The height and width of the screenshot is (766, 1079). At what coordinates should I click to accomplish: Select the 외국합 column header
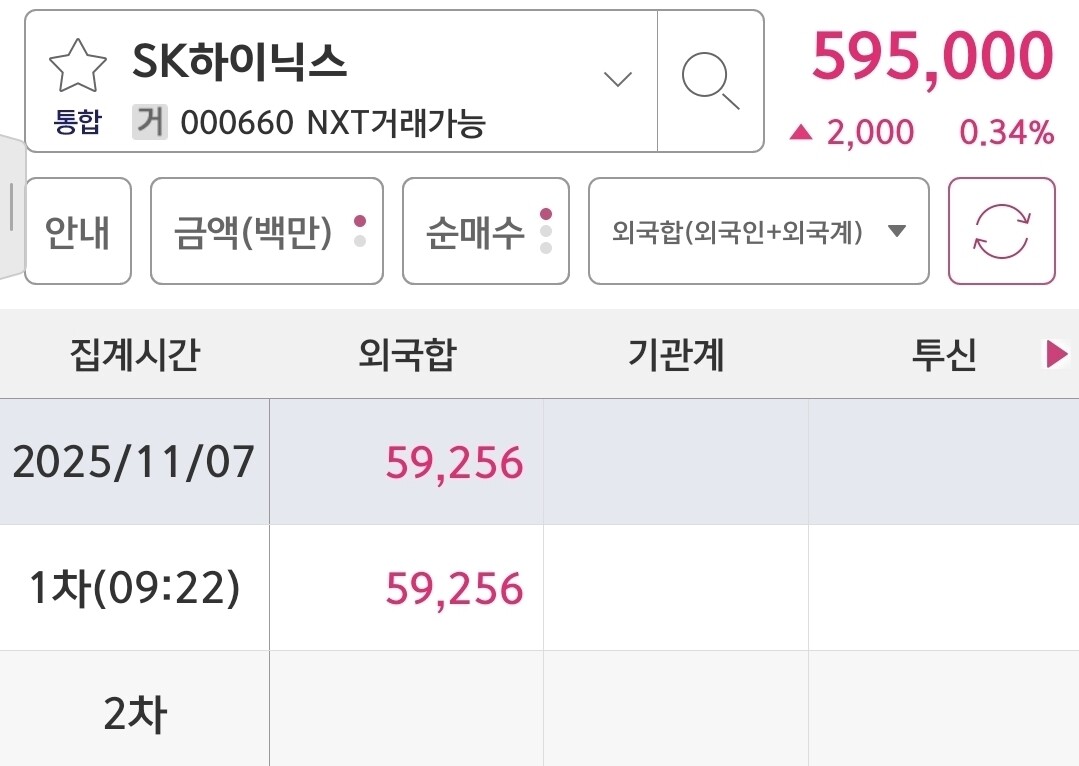(406, 354)
